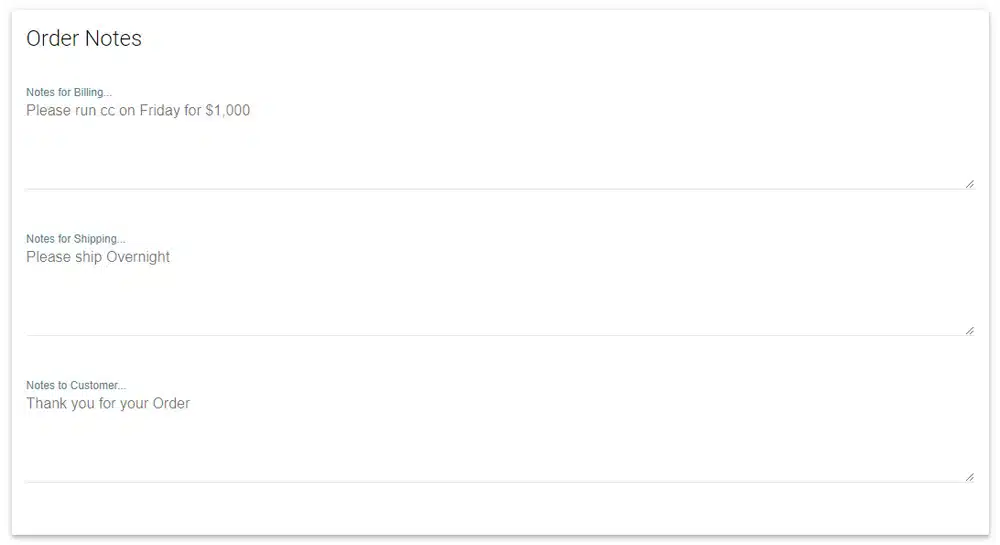Click the Notes for Shipping resize handle
Image resolution: width=1000 pixels, height=545 pixels.
tap(969, 330)
